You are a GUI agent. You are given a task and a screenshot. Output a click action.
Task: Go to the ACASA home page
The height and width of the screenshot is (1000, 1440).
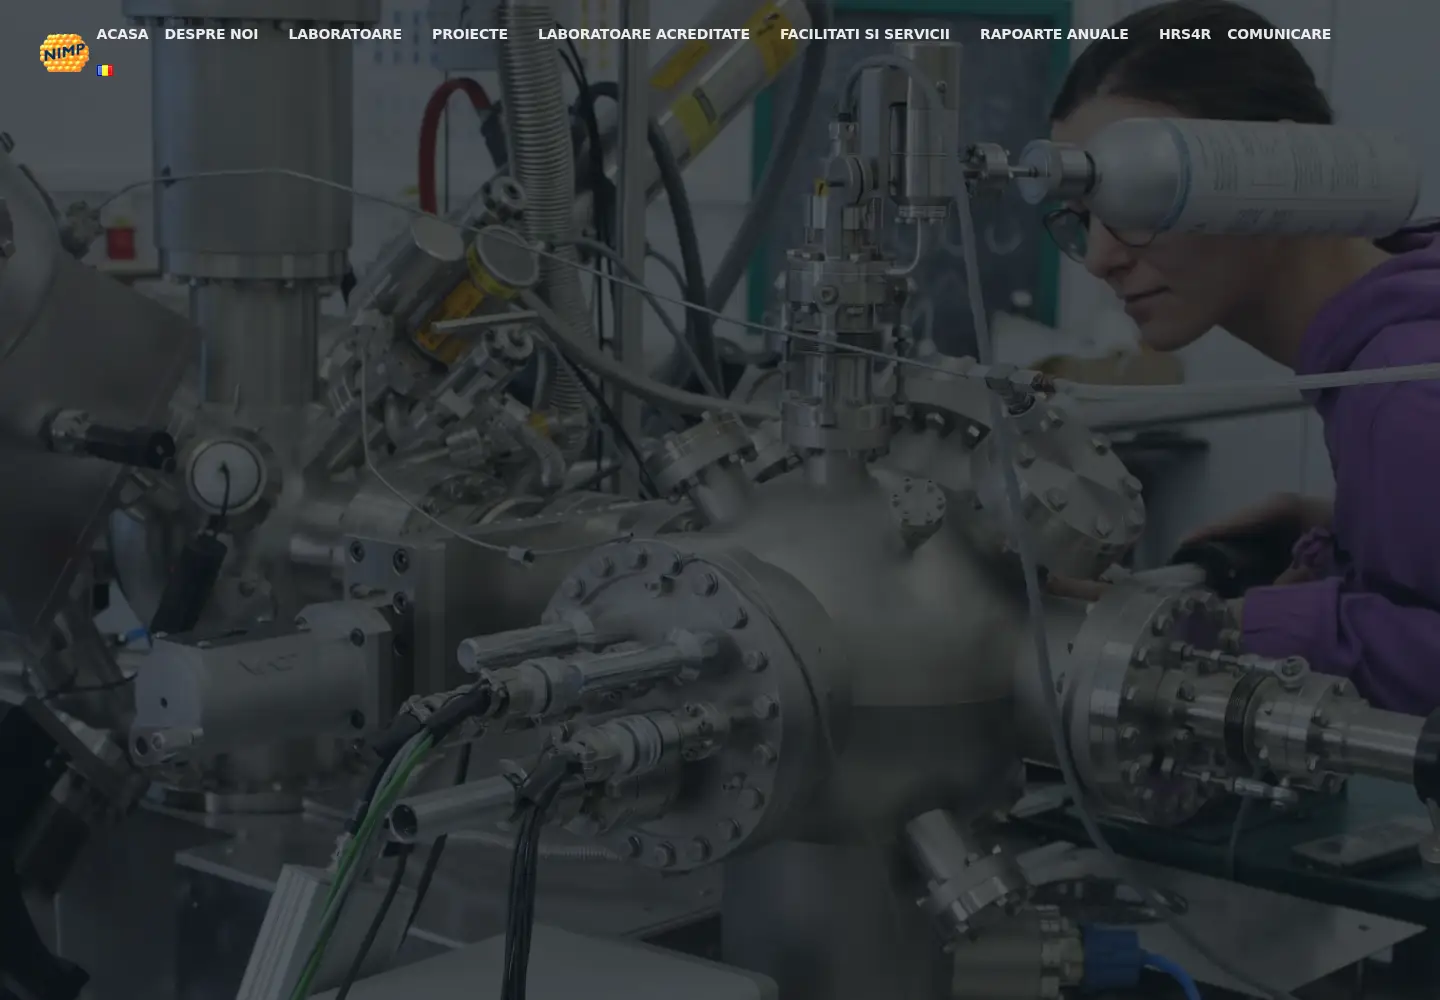(122, 34)
